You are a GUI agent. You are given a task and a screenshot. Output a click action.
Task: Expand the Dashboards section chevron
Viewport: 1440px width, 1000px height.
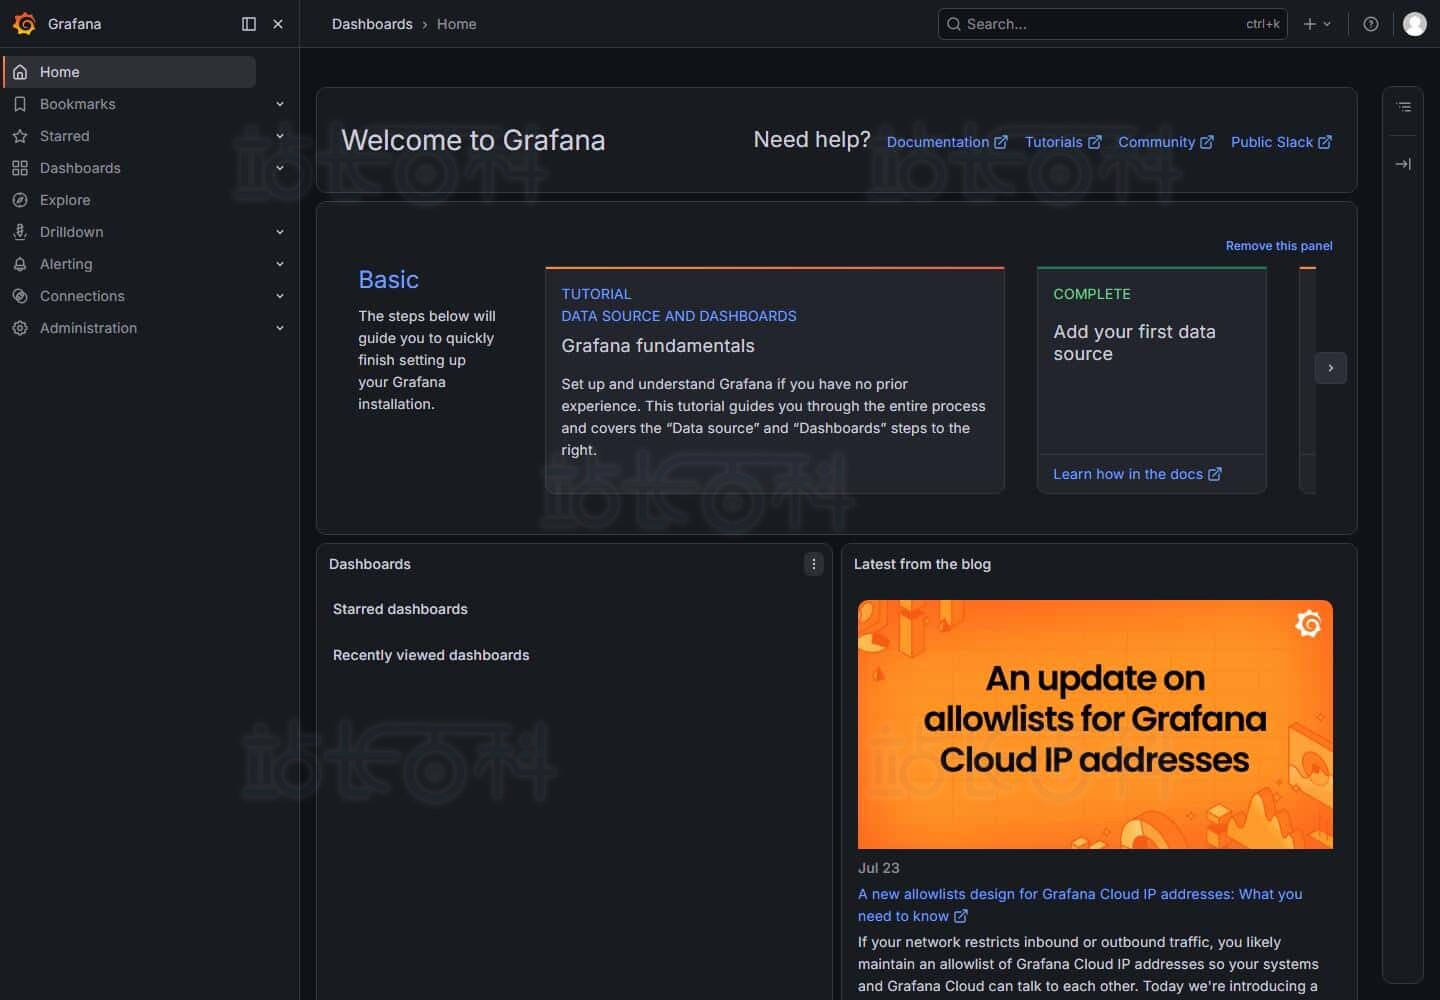[280, 168]
